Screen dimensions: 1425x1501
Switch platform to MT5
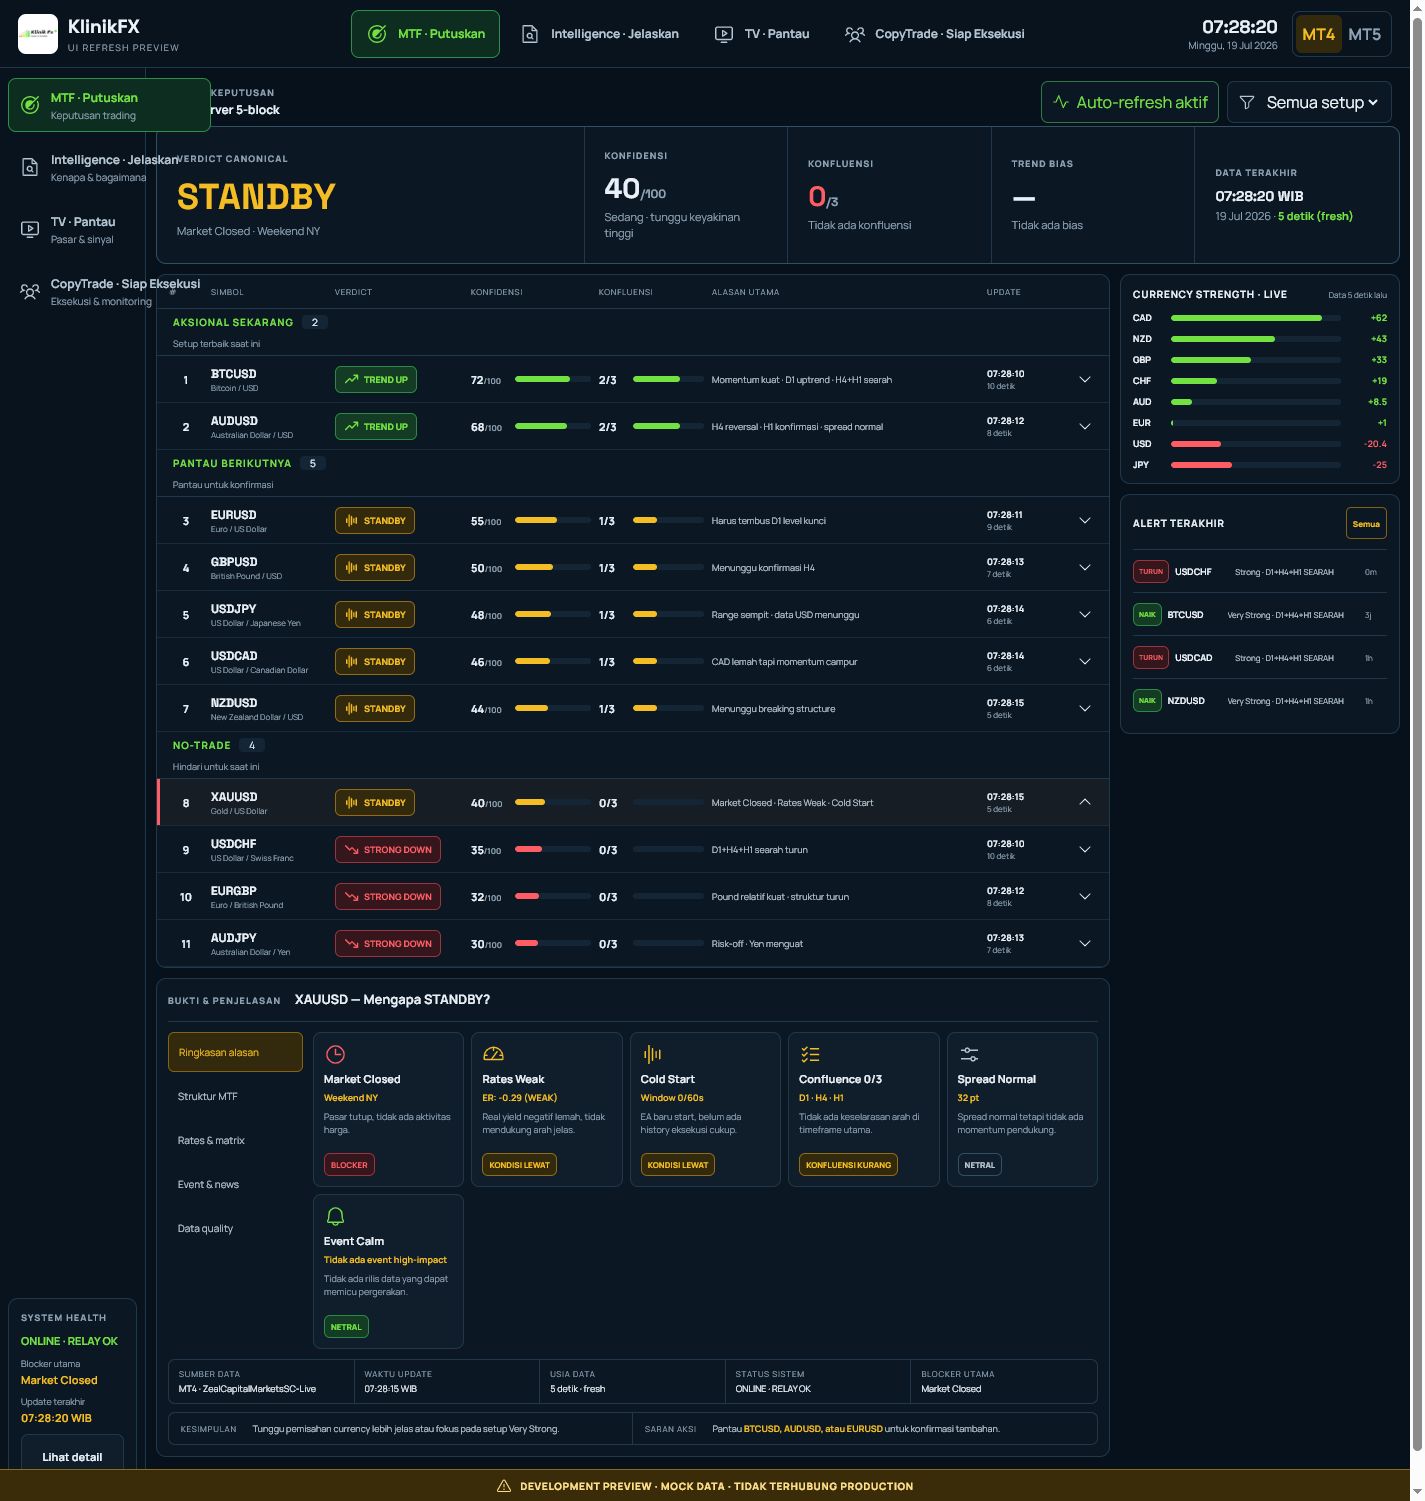point(1364,34)
